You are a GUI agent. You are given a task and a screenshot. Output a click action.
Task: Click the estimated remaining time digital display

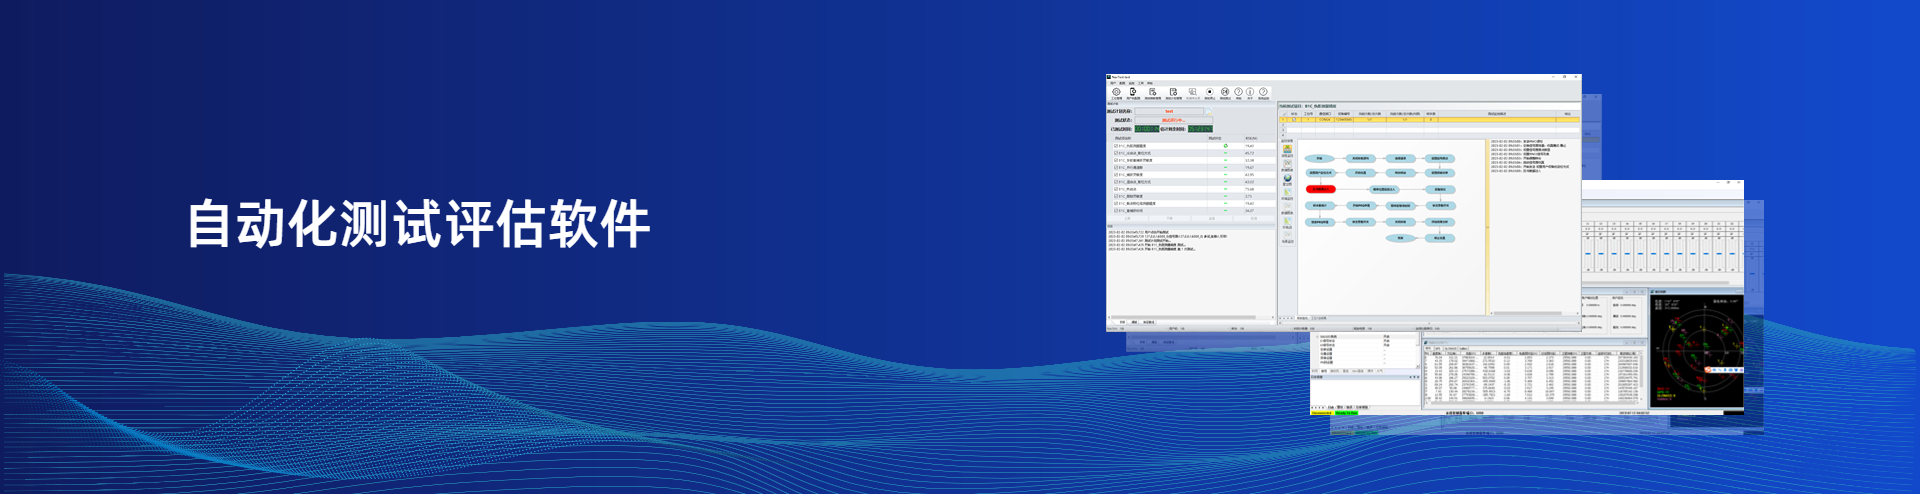coord(1200,129)
